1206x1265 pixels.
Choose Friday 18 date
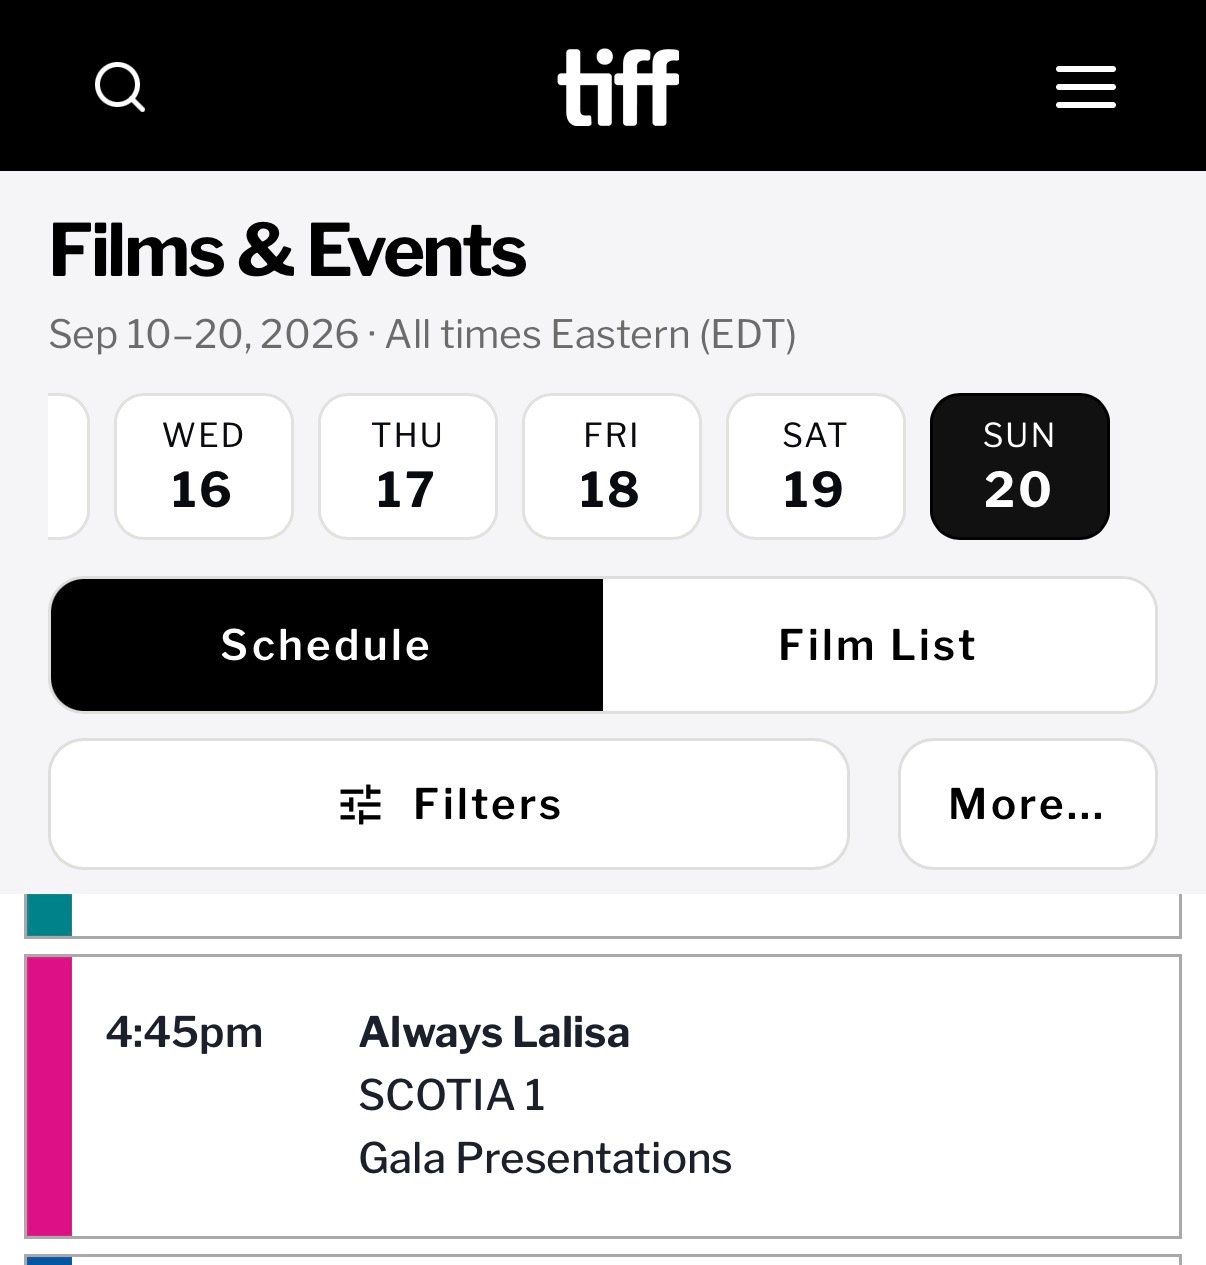(x=612, y=466)
